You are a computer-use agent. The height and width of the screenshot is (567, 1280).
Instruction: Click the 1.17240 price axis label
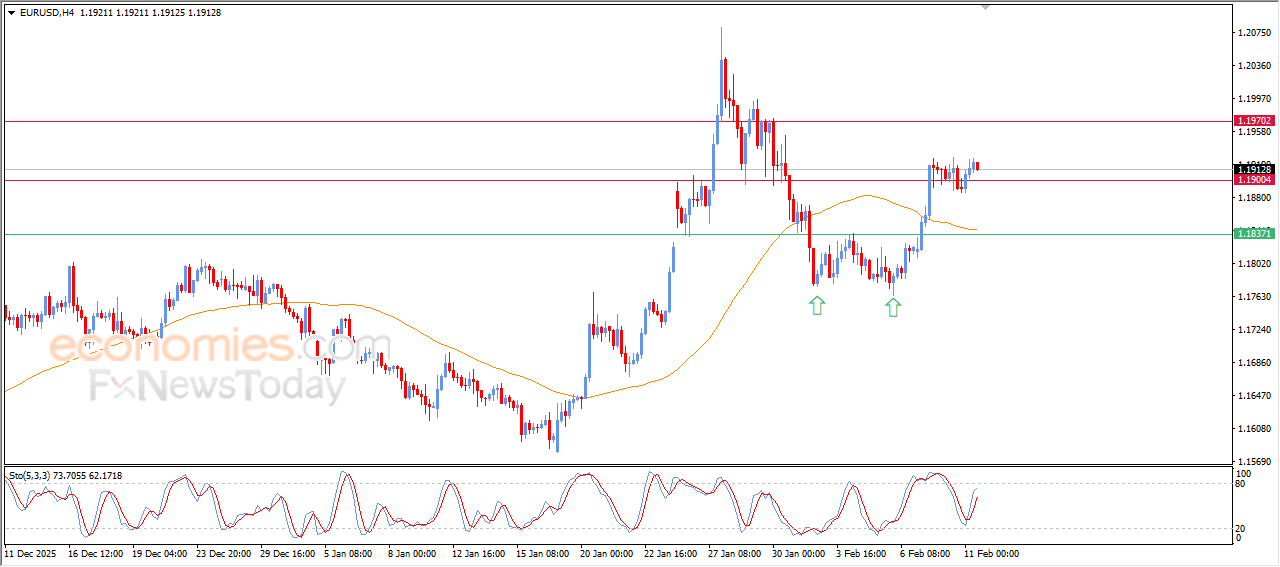tap(1254, 330)
